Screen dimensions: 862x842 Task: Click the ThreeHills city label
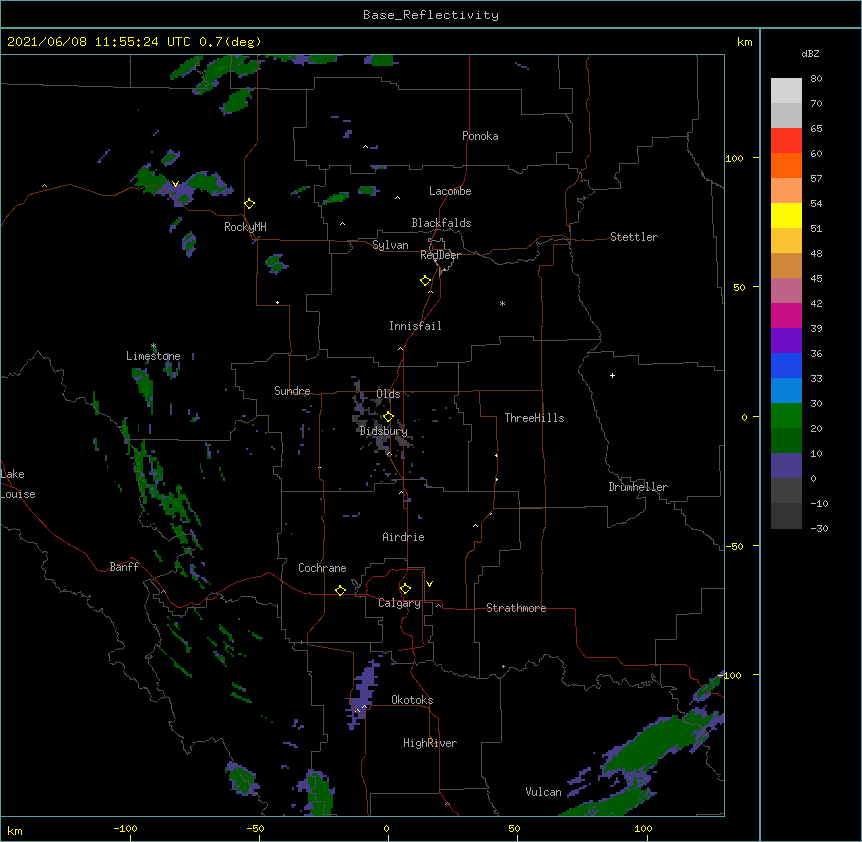[534, 418]
